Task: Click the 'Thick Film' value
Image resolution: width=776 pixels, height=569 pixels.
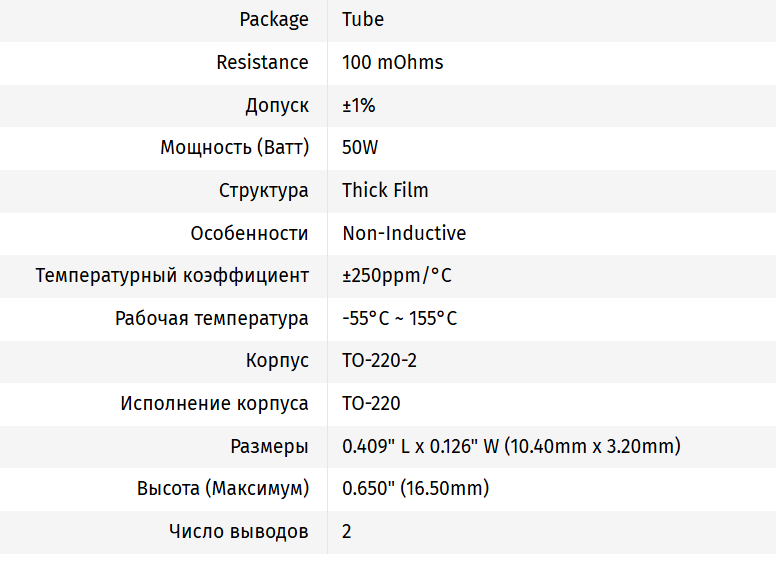Action: pos(385,190)
